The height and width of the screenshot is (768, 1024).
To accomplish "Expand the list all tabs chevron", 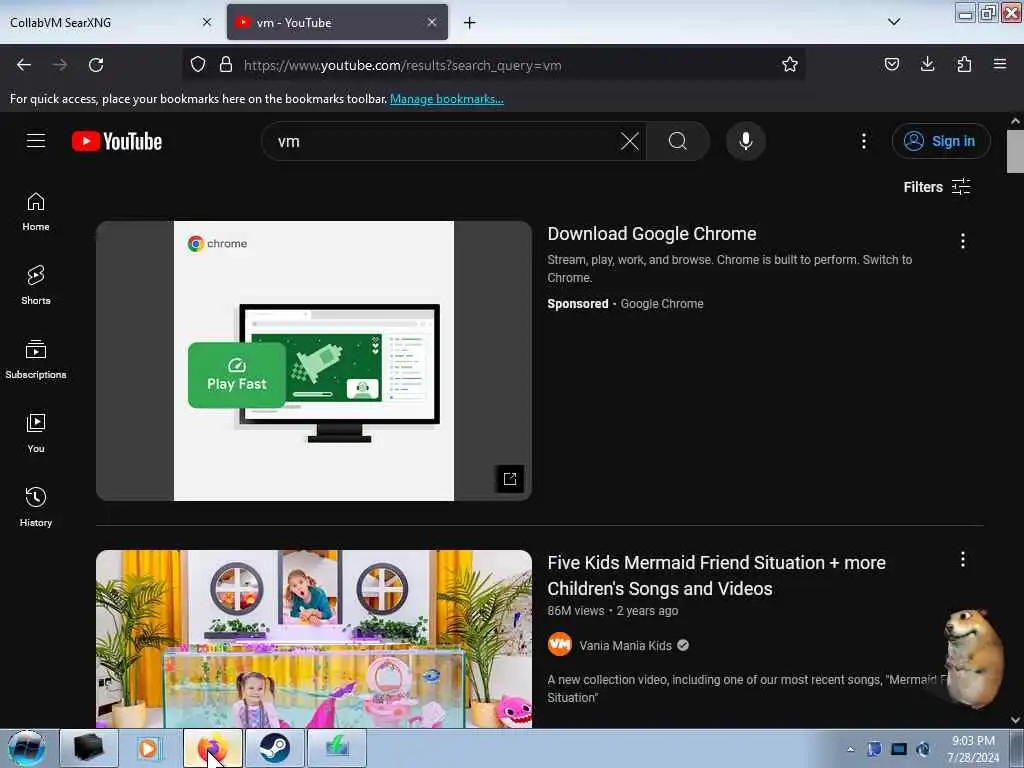I will click(x=894, y=22).
